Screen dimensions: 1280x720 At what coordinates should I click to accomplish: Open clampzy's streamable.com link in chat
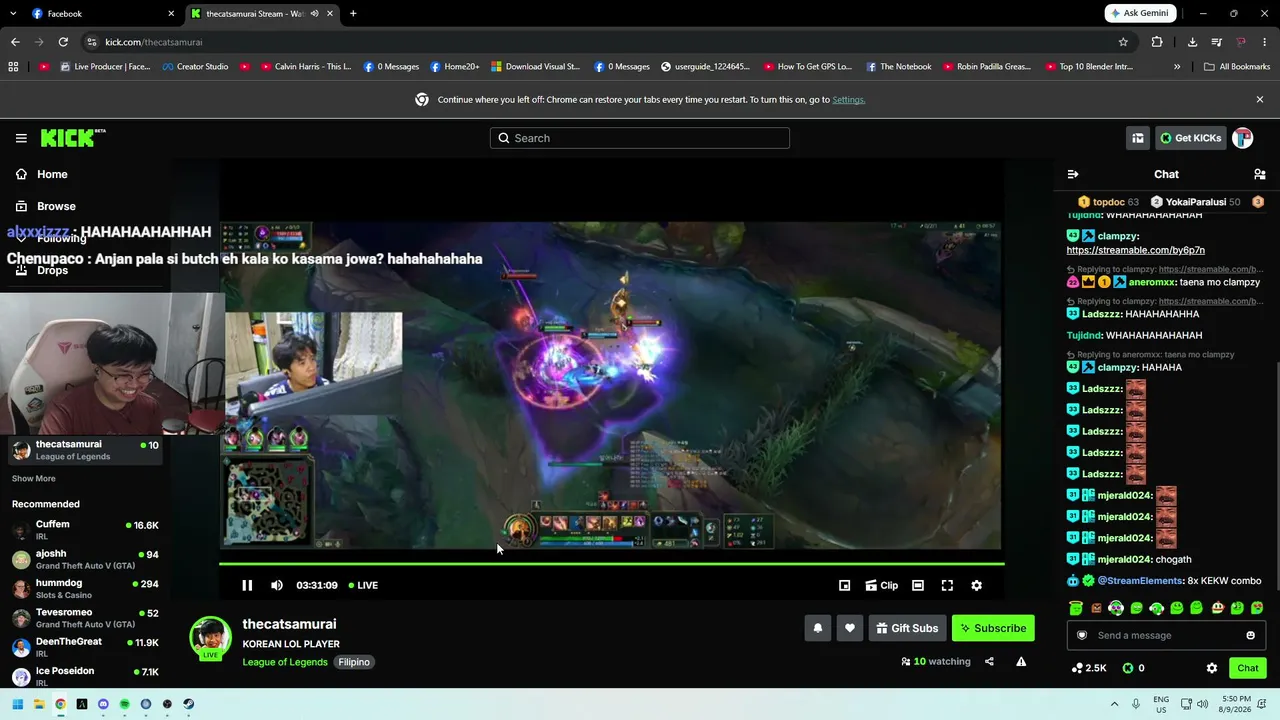tap(1136, 250)
